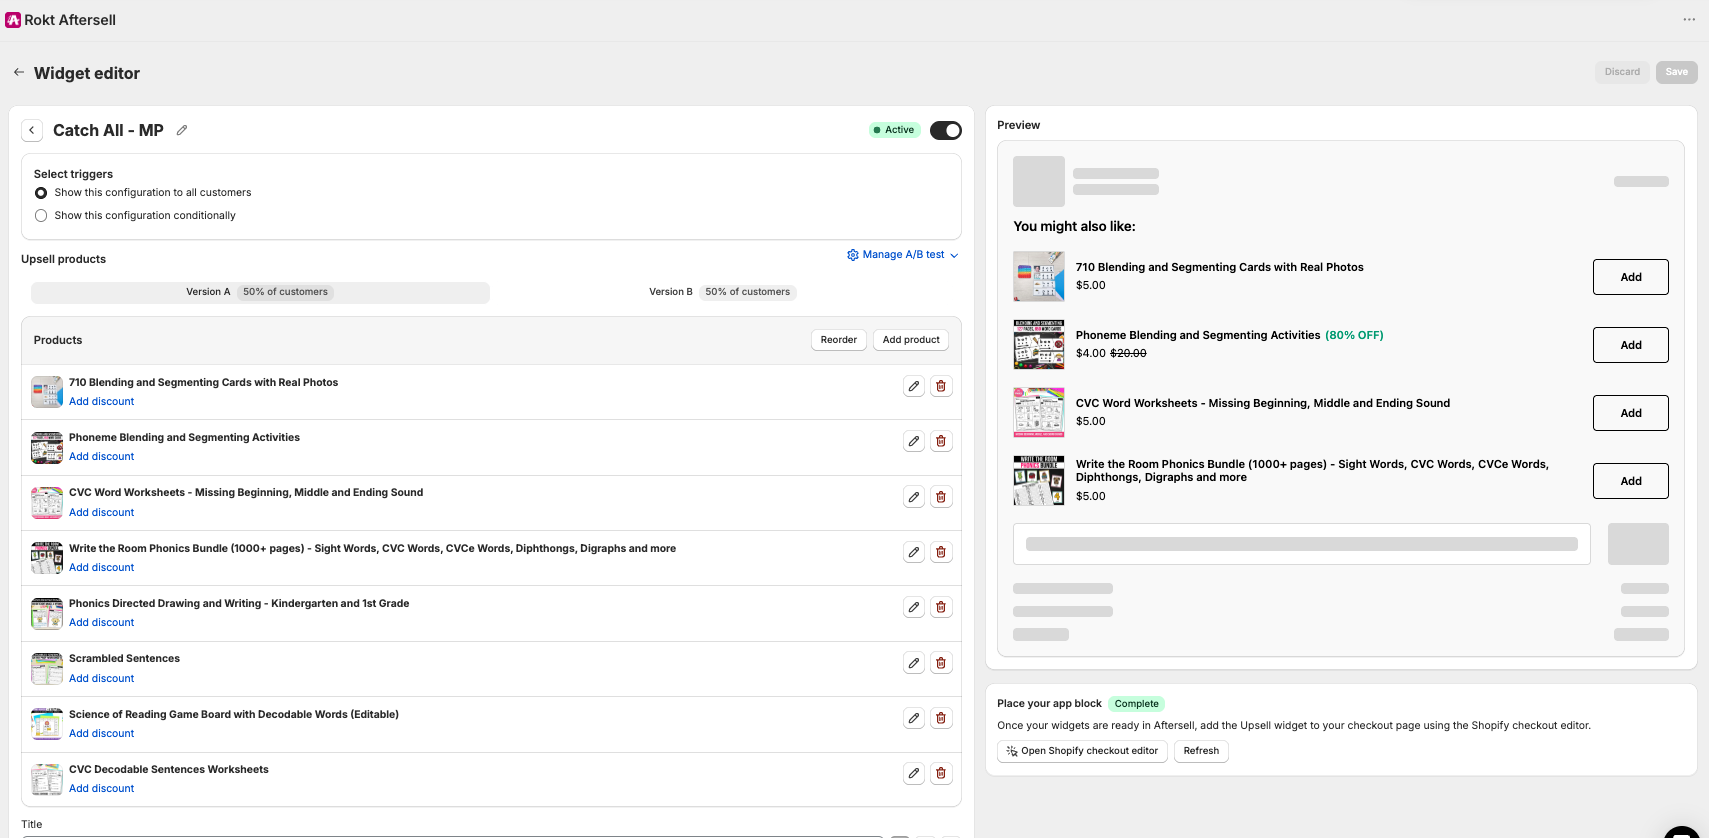This screenshot has width=1709, height=838.
Task: Edit the CVC Decodable Sentences Worksheets product
Action: [914, 773]
